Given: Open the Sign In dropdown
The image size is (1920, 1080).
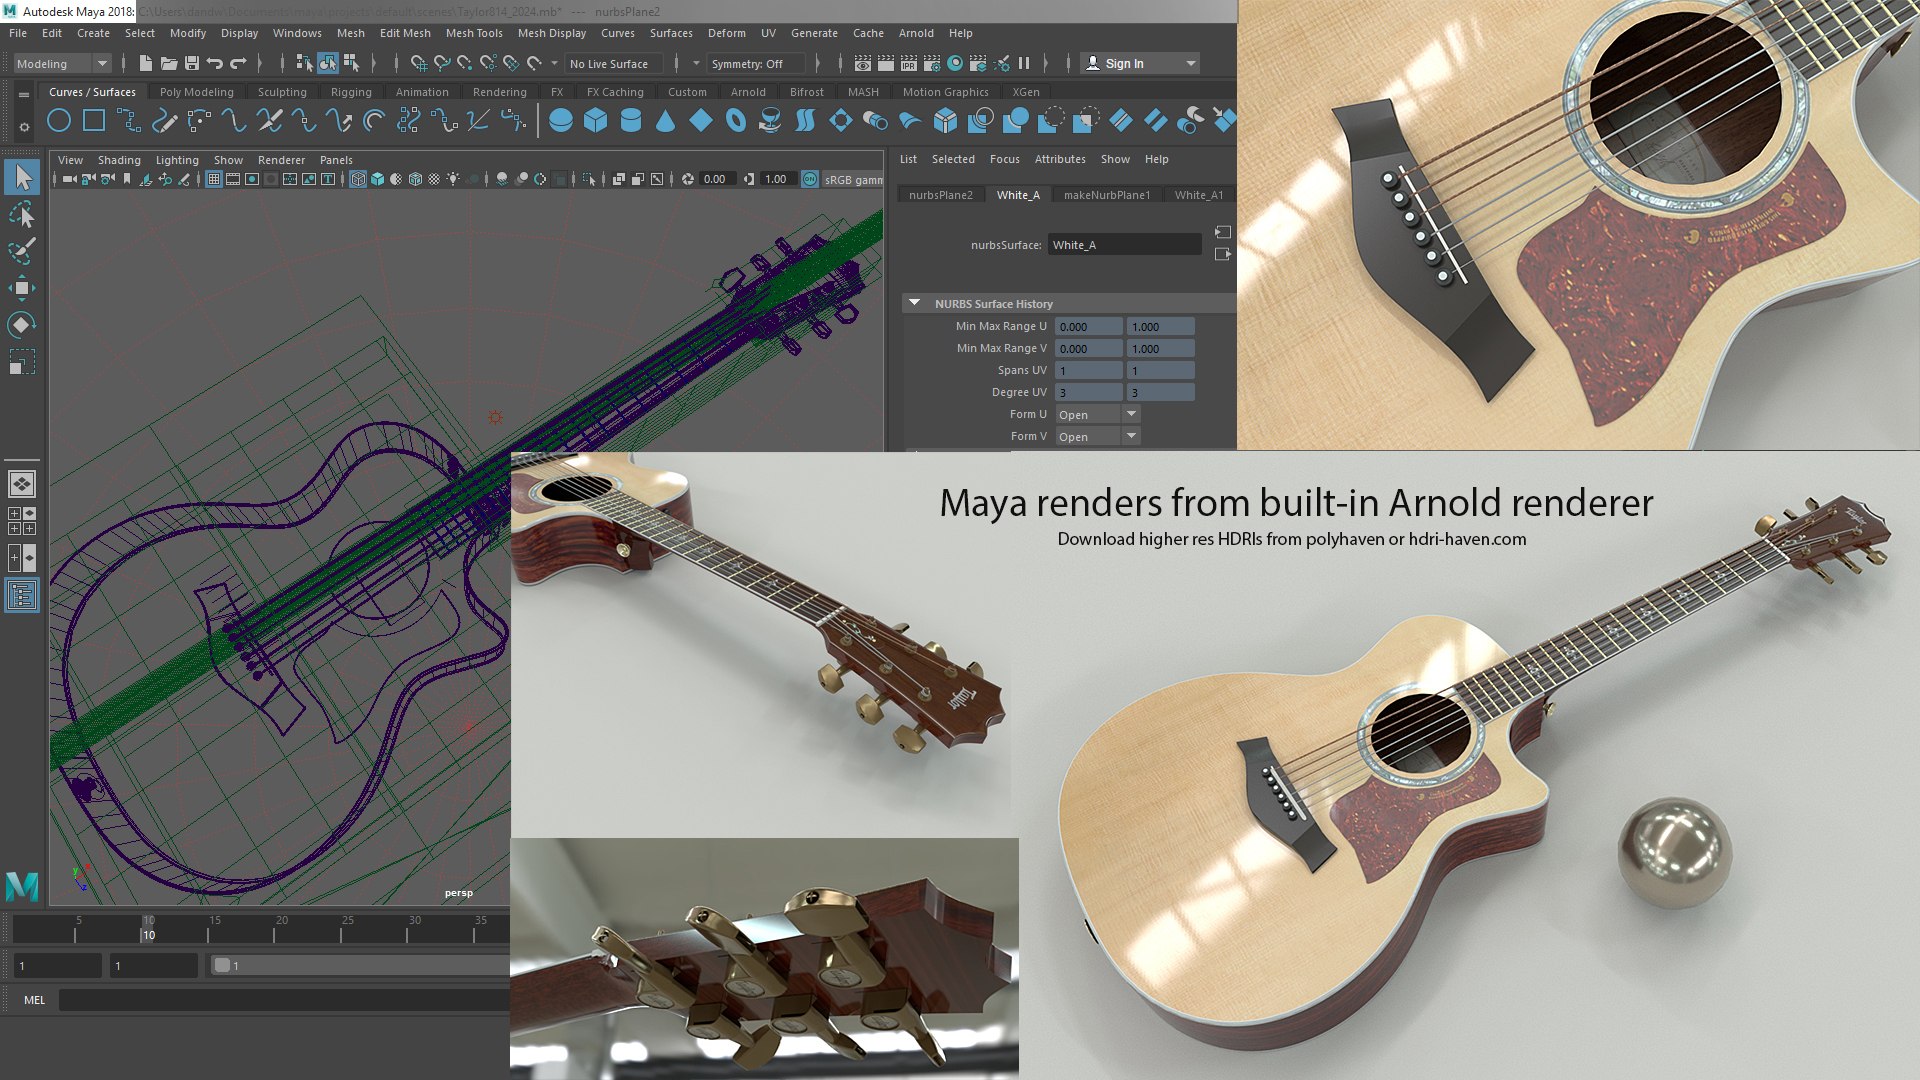Looking at the screenshot, I should pos(1190,63).
